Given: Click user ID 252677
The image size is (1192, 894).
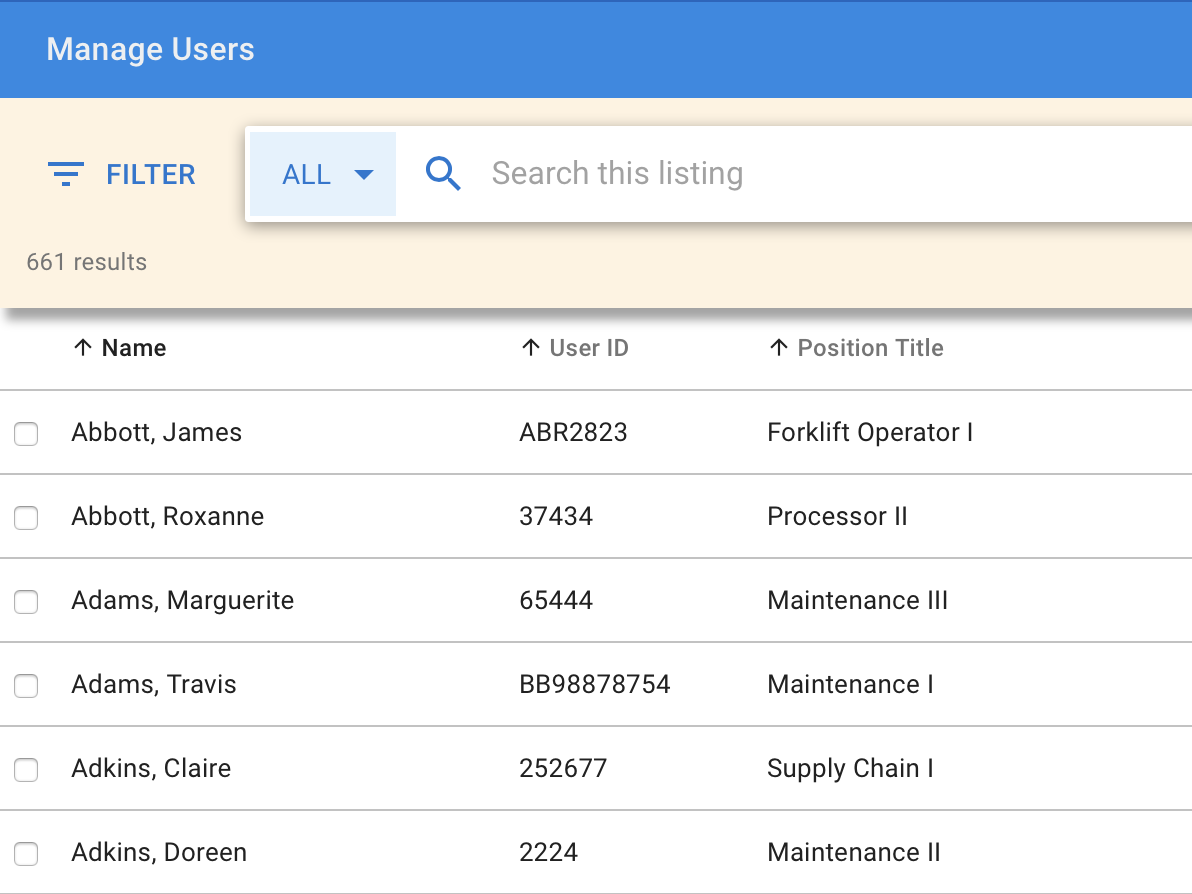Looking at the screenshot, I should (563, 769).
